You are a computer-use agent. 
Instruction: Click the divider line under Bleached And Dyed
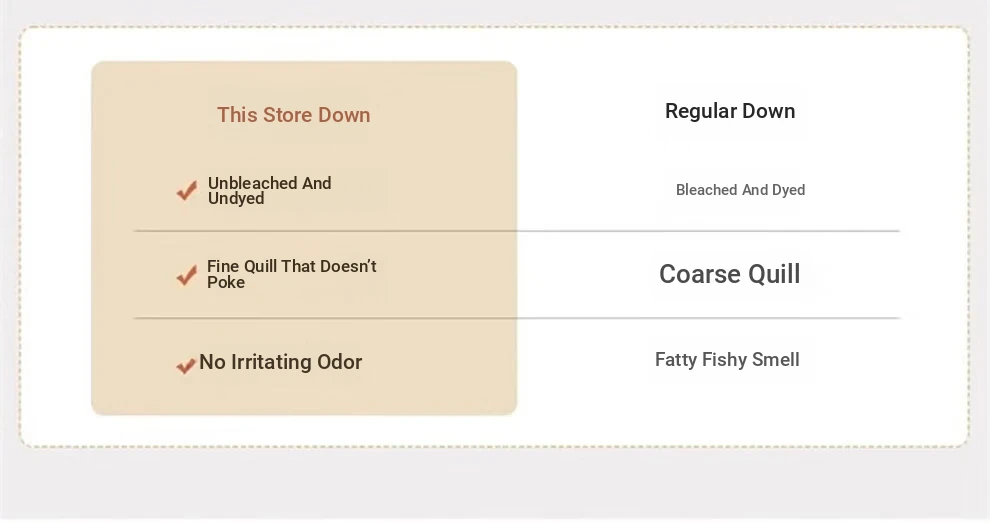[708, 231]
